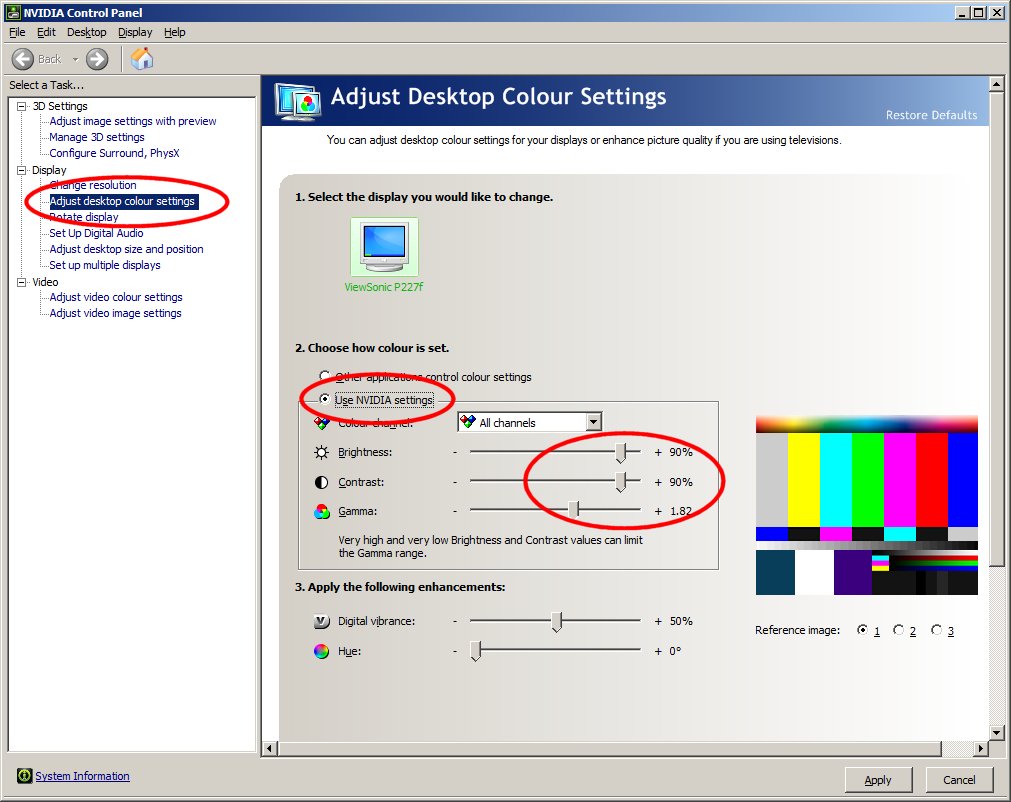This screenshot has width=1011, height=802.
Task: Open the Desktop menu
Action: click(86, 32)
